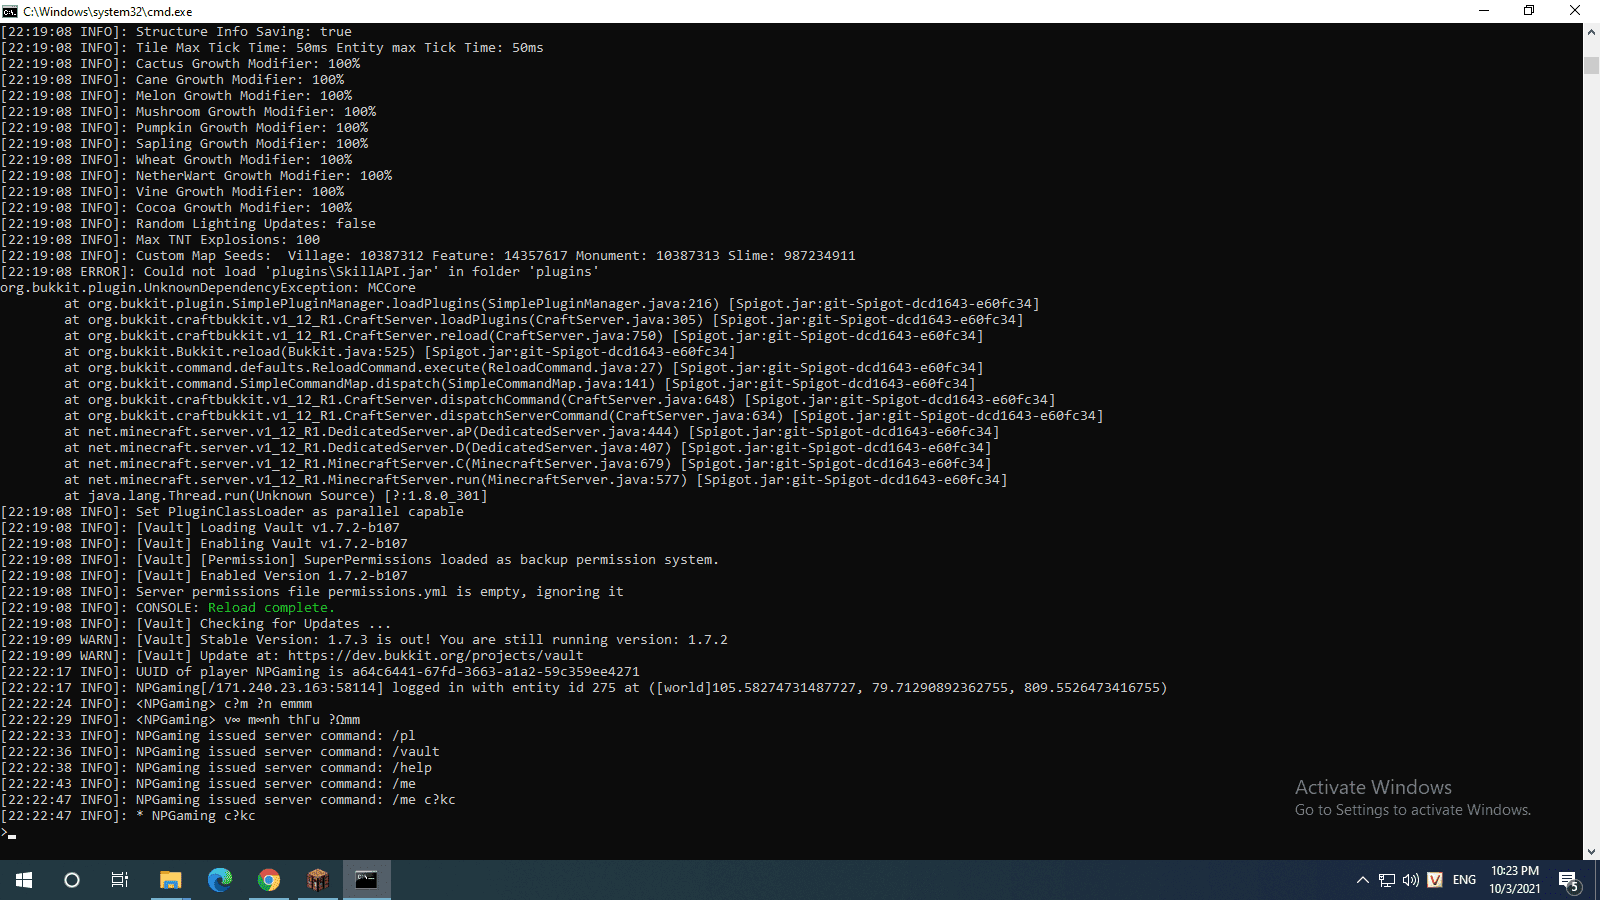Viewport: 1600px width, 900px height.
Task: Click the 'Melon Growth Modifier: 100%' line
Action: click(x=176, y=96)
